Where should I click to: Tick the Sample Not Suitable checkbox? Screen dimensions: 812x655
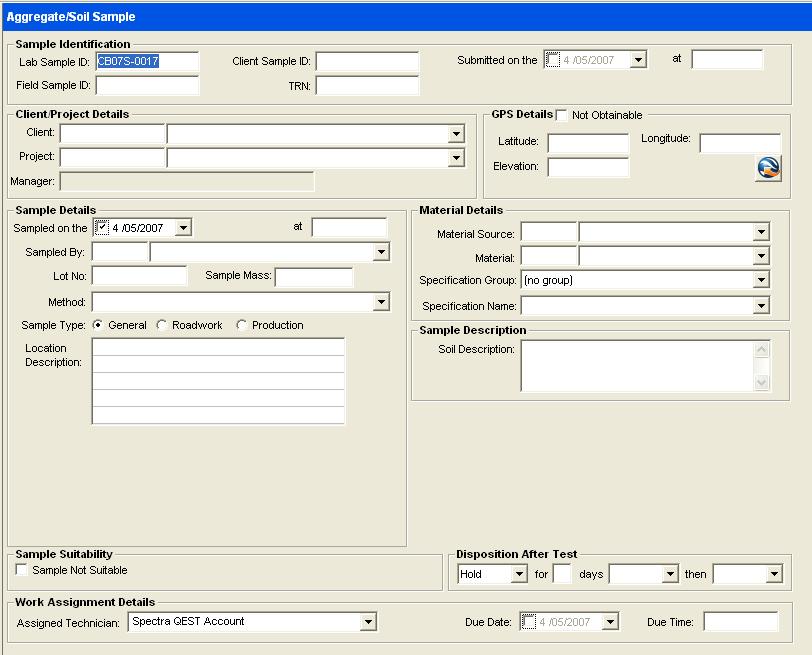tap(22, 570)
